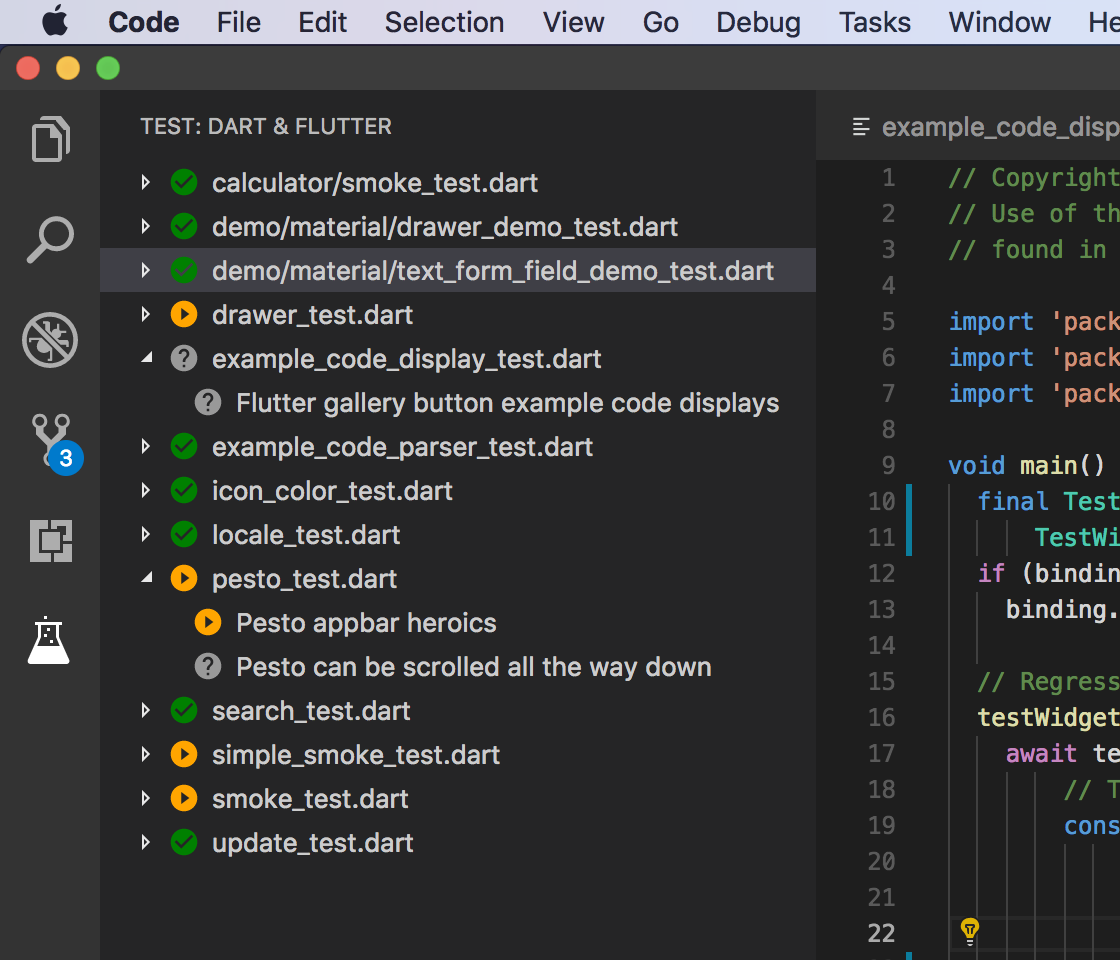Open the Search magnifier in activity bar
The height and width of the screenshot is (960, 1120).
(x=50, y=240)
